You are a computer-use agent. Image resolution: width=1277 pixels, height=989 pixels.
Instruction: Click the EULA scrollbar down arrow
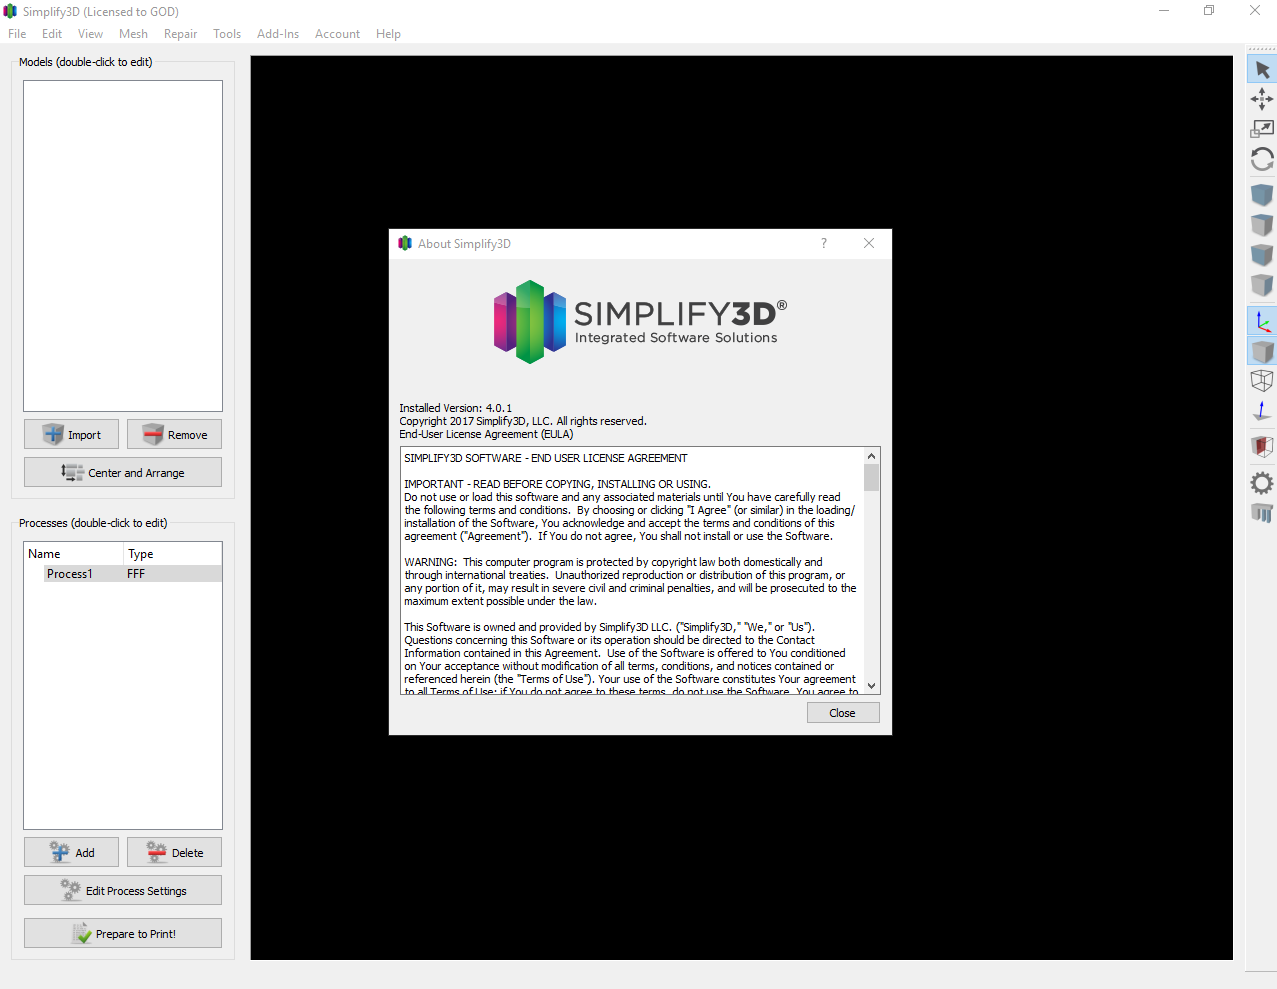coord(872,686)
